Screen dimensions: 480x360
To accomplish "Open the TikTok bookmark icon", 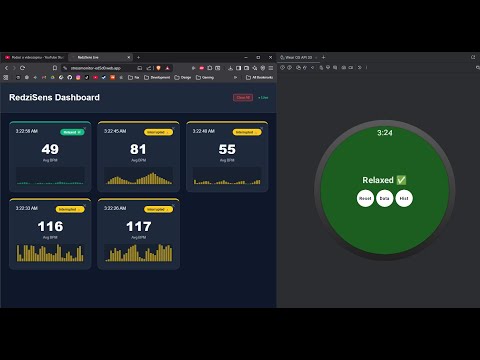I will [x=87, y=77].
